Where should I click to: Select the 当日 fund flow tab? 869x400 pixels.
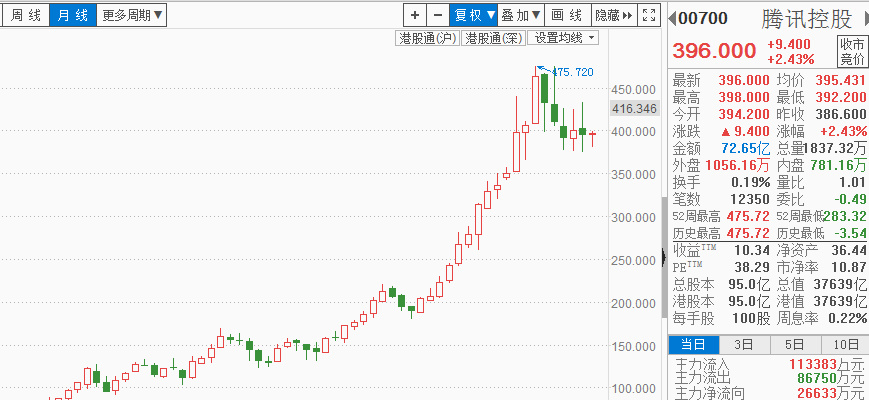coord(693,345)
